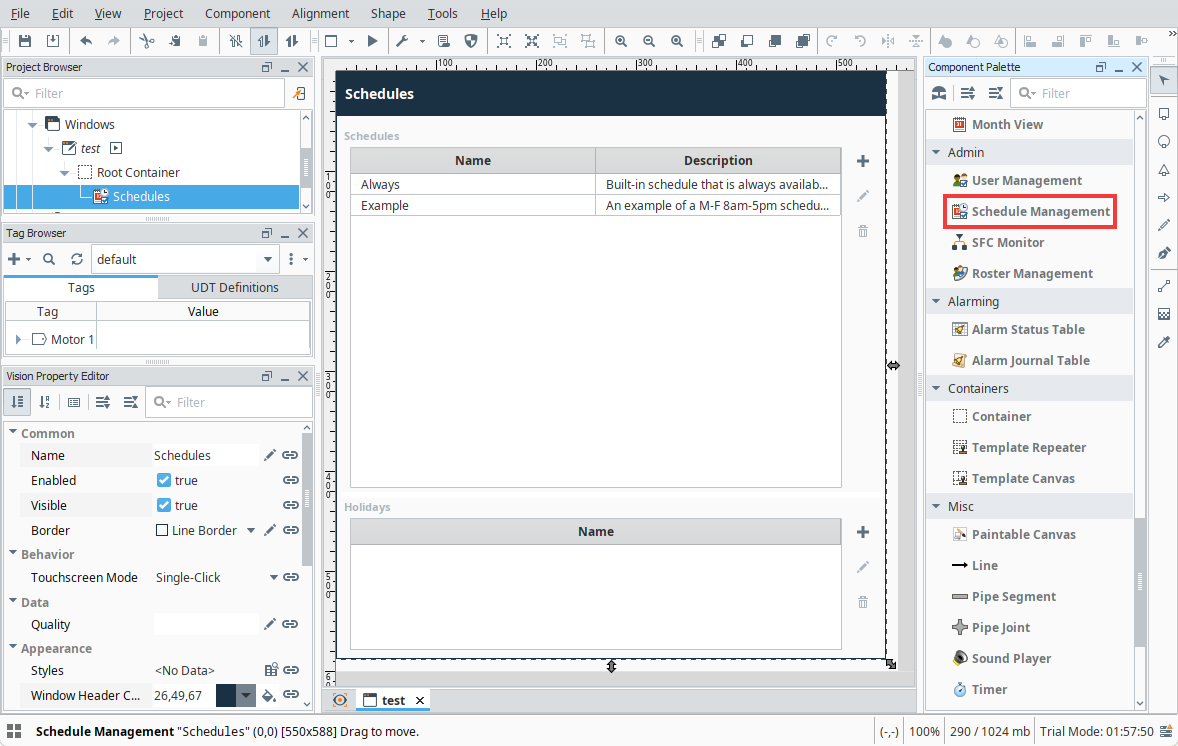The image size is (1178, 746).
Task: Select the arrow selection tool on right toolbar
Action: click(x=1164, y=80)
